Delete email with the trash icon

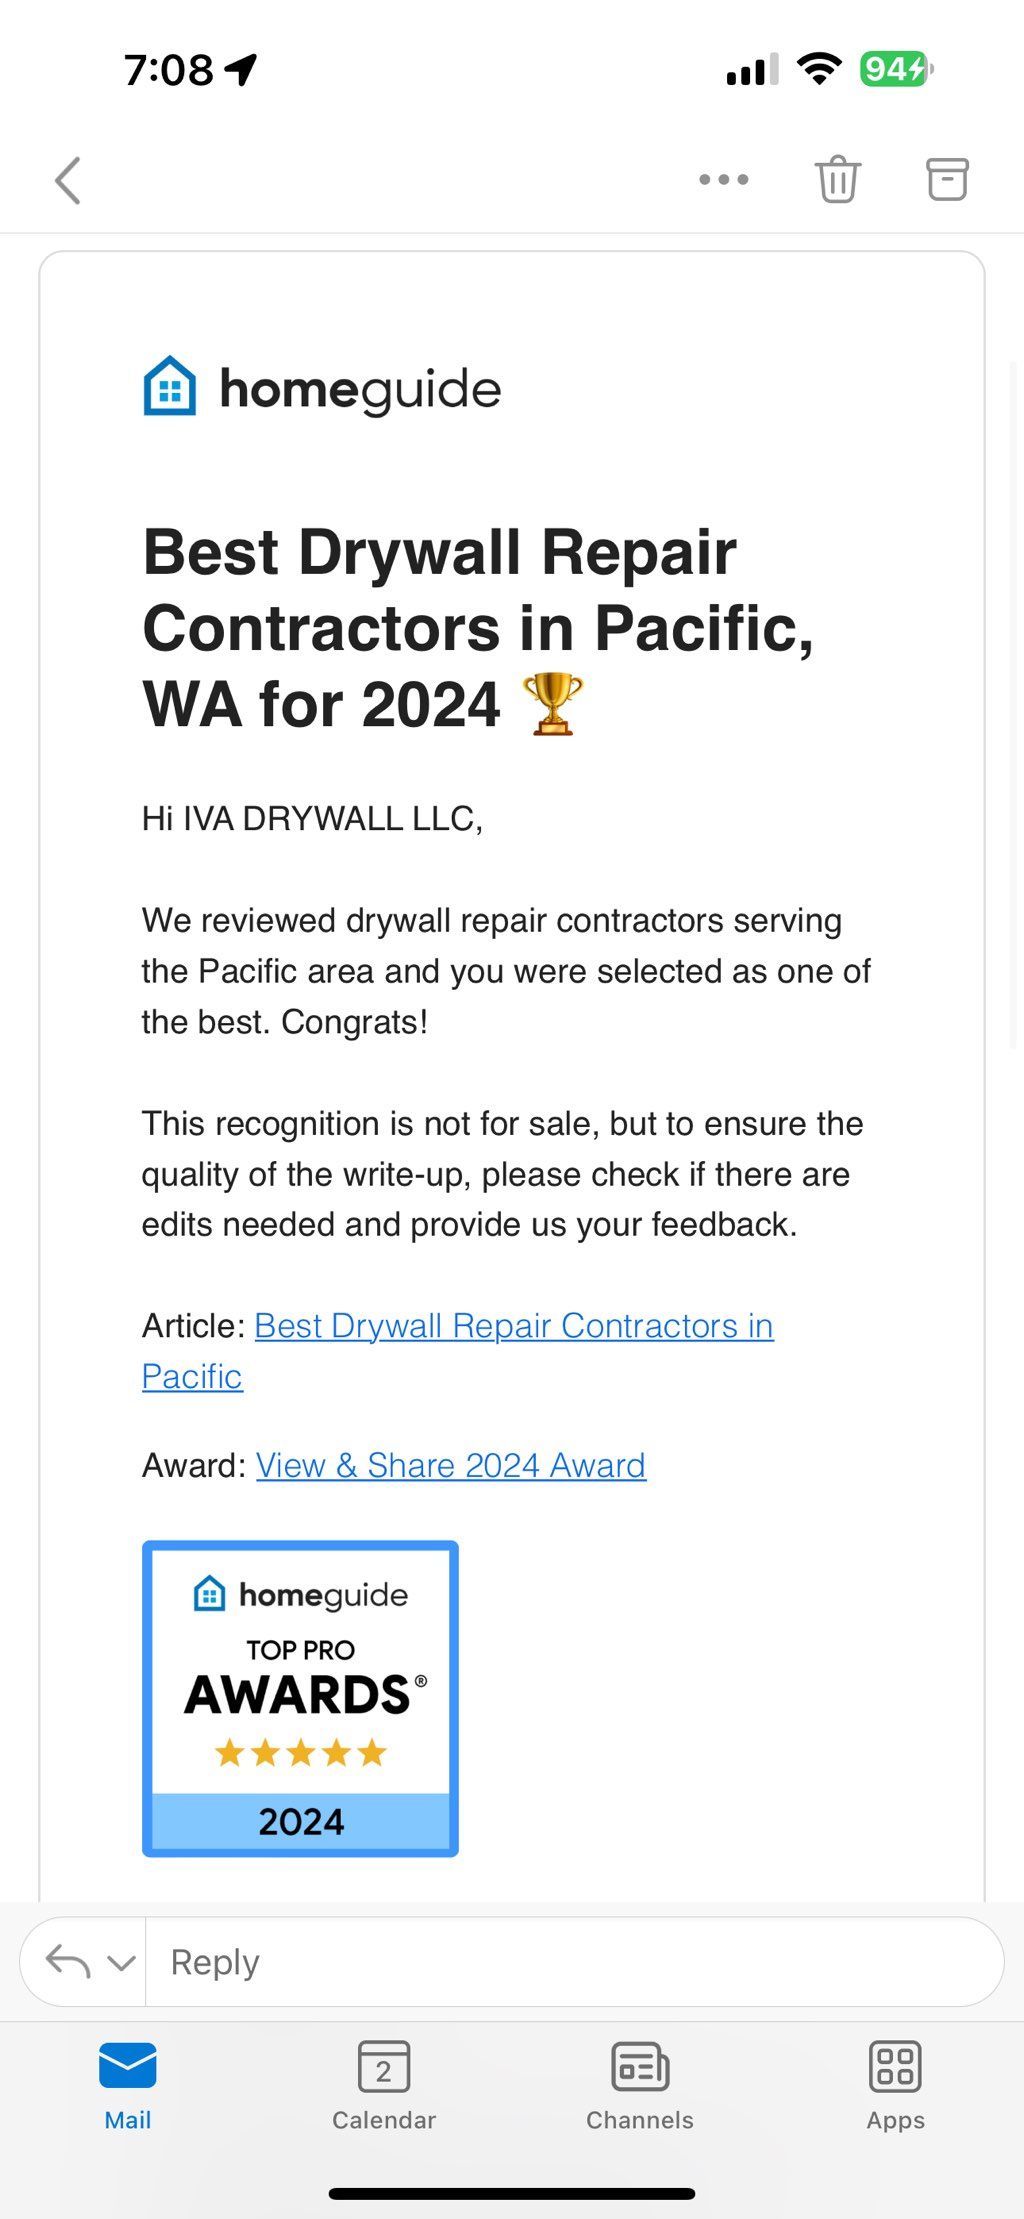click(x=837, y=180)
